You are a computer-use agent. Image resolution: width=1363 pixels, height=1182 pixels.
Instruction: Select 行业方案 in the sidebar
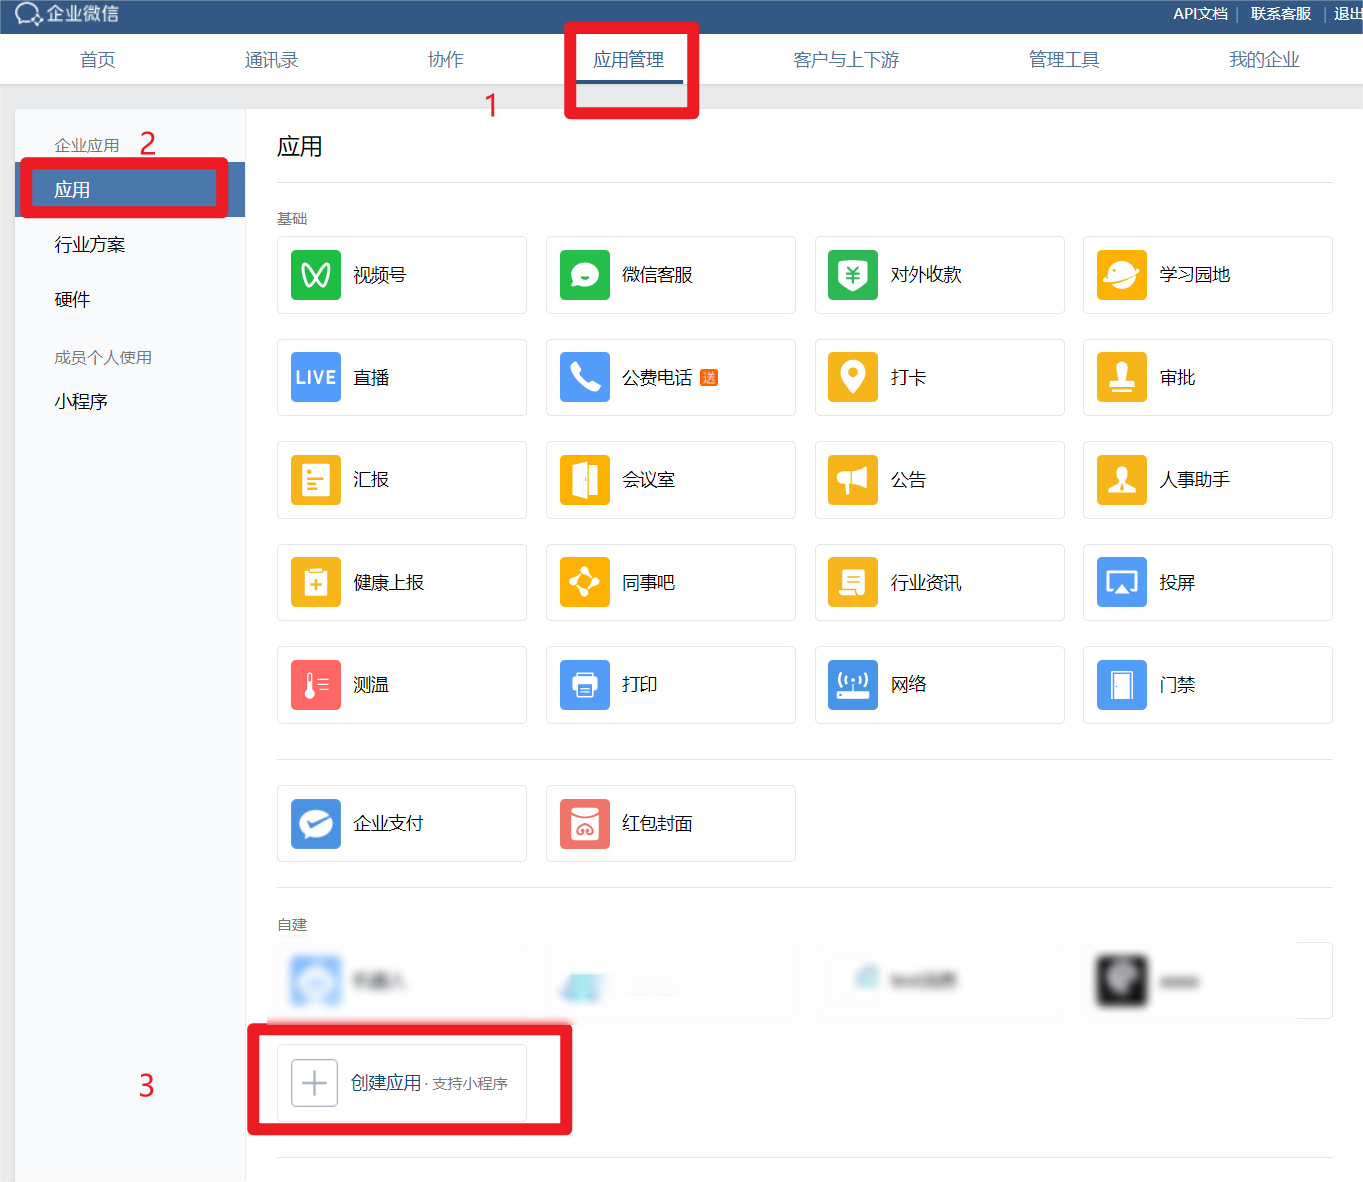pyautogui.click(x=90, y=245)
